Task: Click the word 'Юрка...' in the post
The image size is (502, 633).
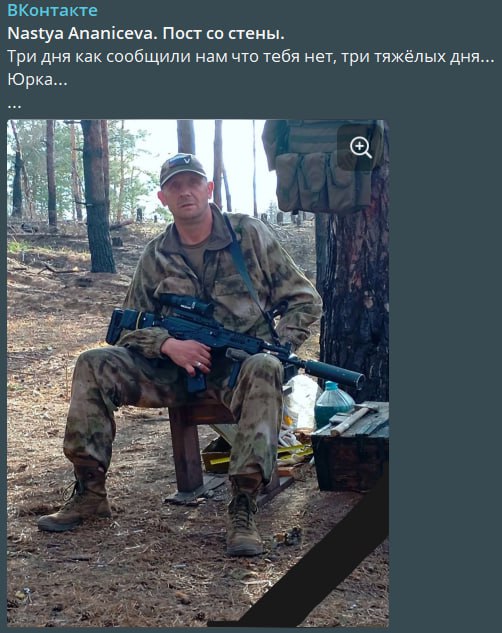Action: [37, 80]
